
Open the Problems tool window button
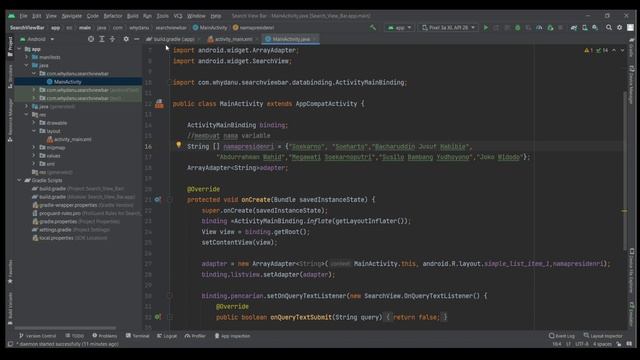pos(104,336)
